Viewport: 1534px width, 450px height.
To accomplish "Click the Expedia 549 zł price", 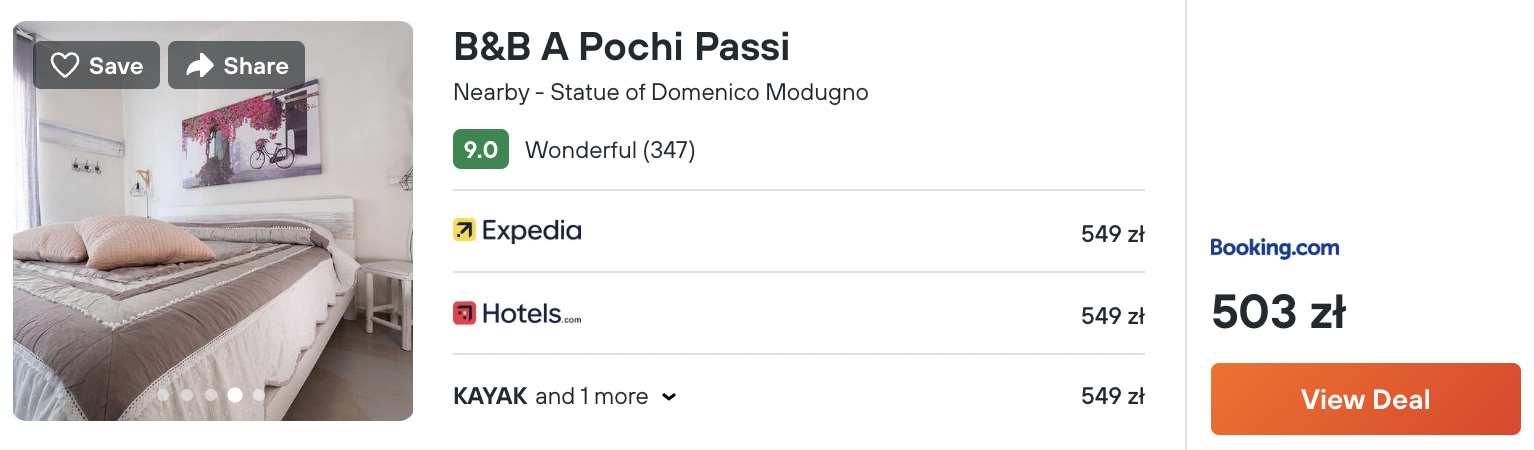I will click(1112, 235).
